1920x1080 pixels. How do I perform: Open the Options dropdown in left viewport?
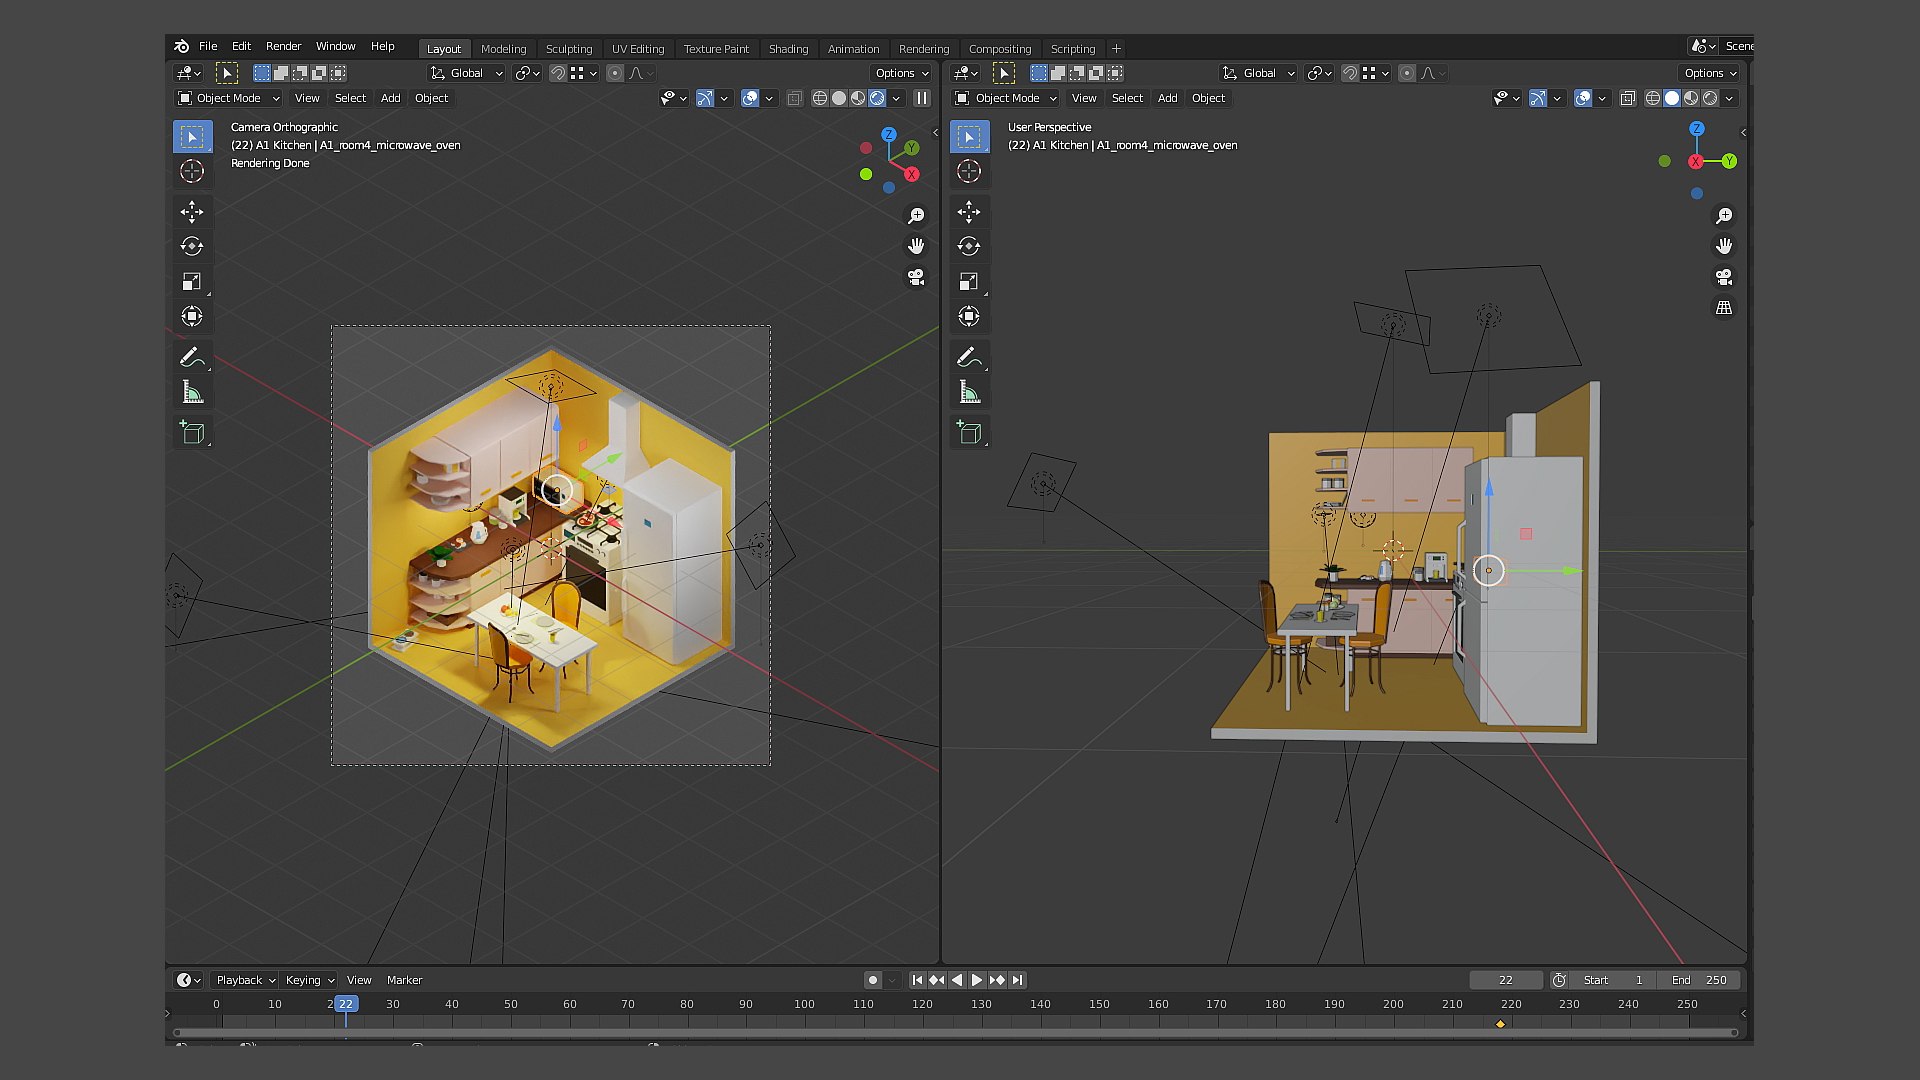coord(901,73)
